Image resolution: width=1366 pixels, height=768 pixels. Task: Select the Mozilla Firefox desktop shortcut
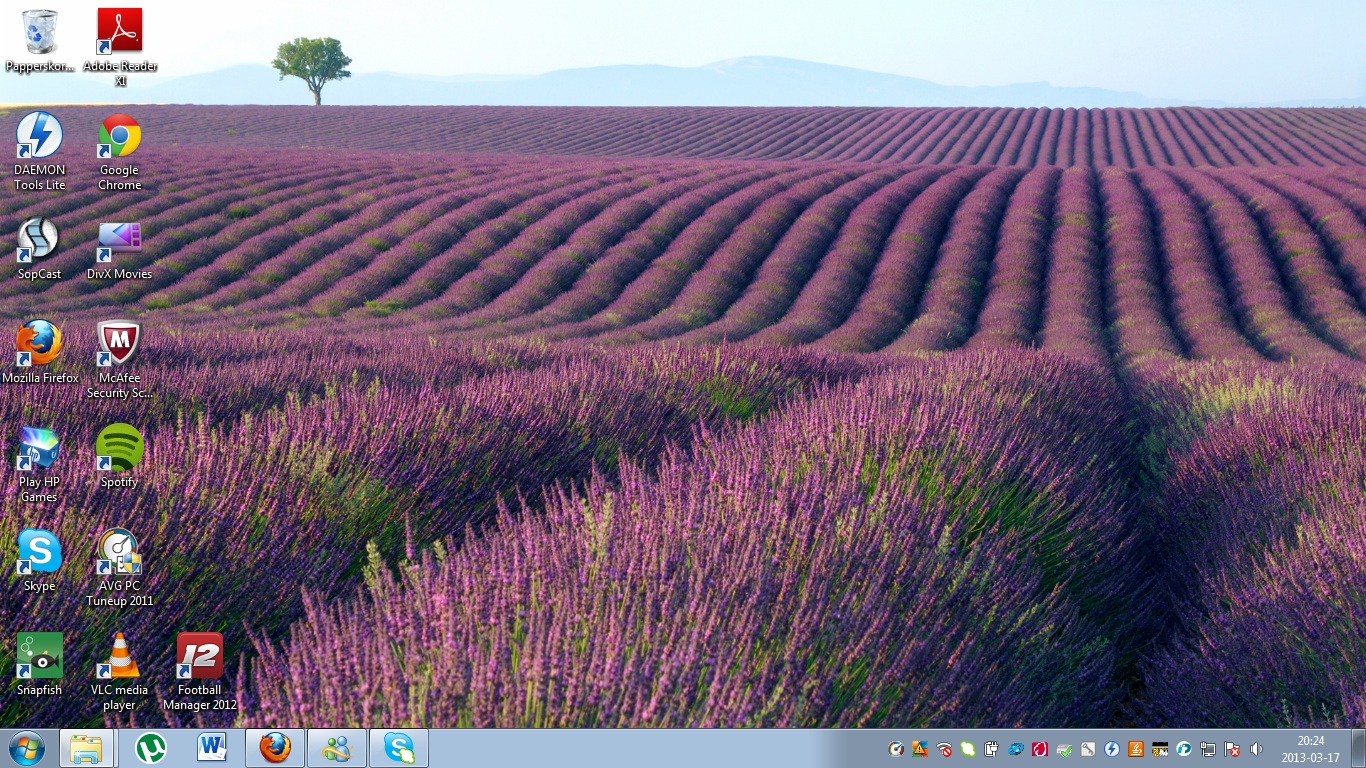(40, 344)
